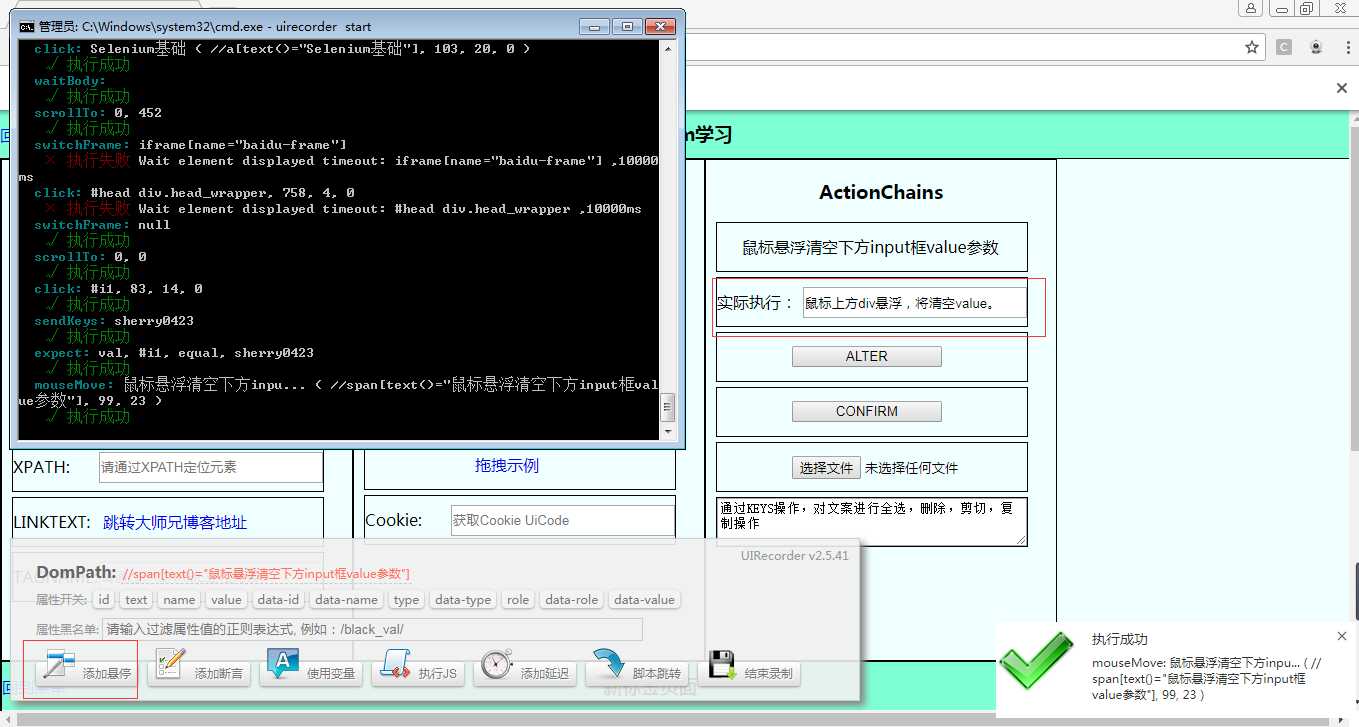
Task: Click the 未选择任何文件 text
Action: (x=912, y=467)
